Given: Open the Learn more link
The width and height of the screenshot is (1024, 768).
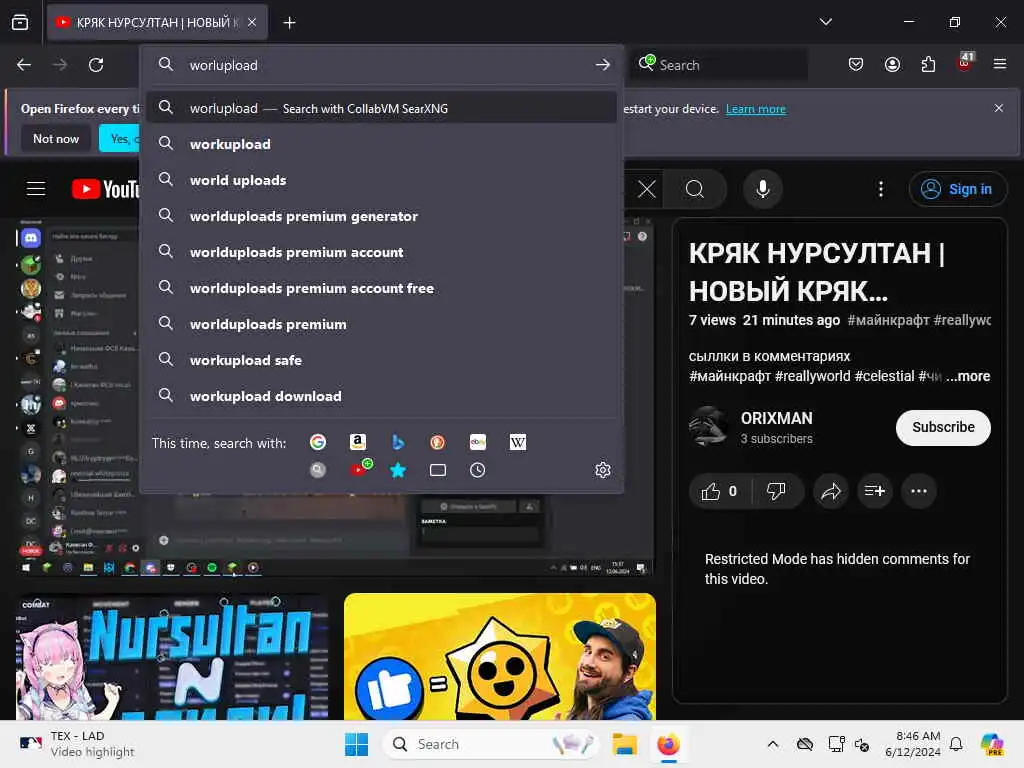Looking at the screenshot, I should [x=756, y=109].
